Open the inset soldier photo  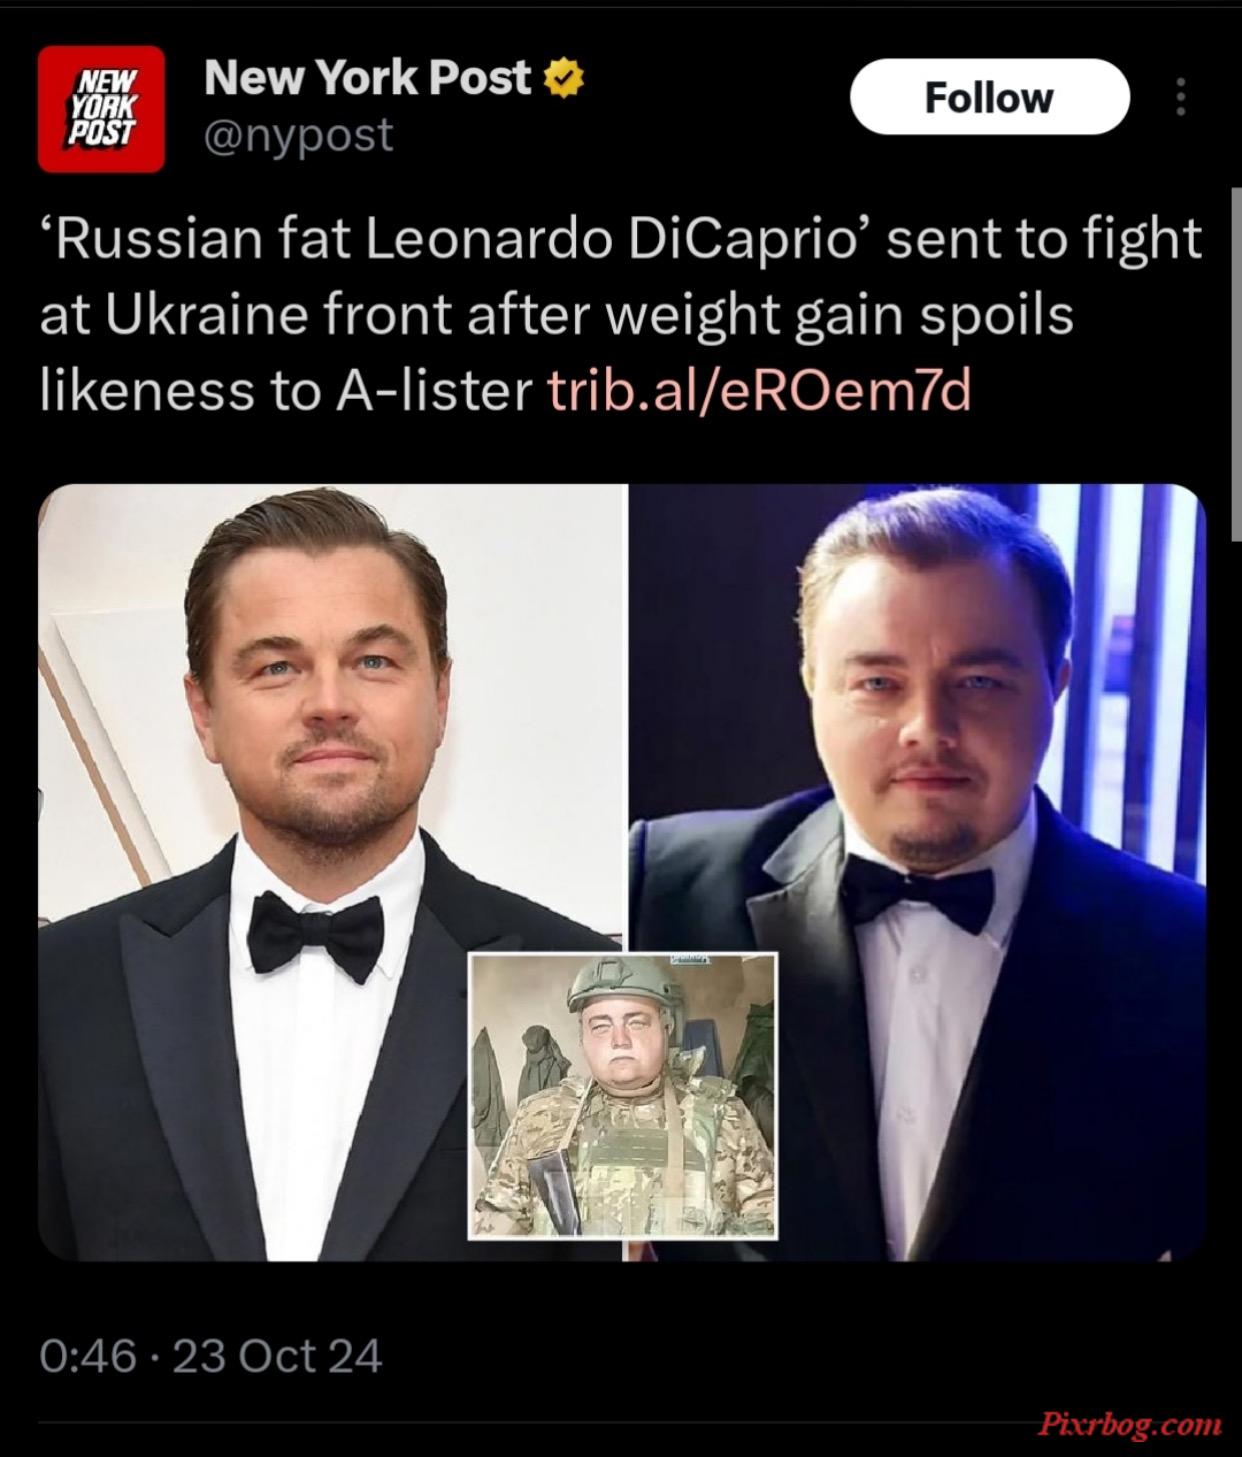[x=623, y=1096]
